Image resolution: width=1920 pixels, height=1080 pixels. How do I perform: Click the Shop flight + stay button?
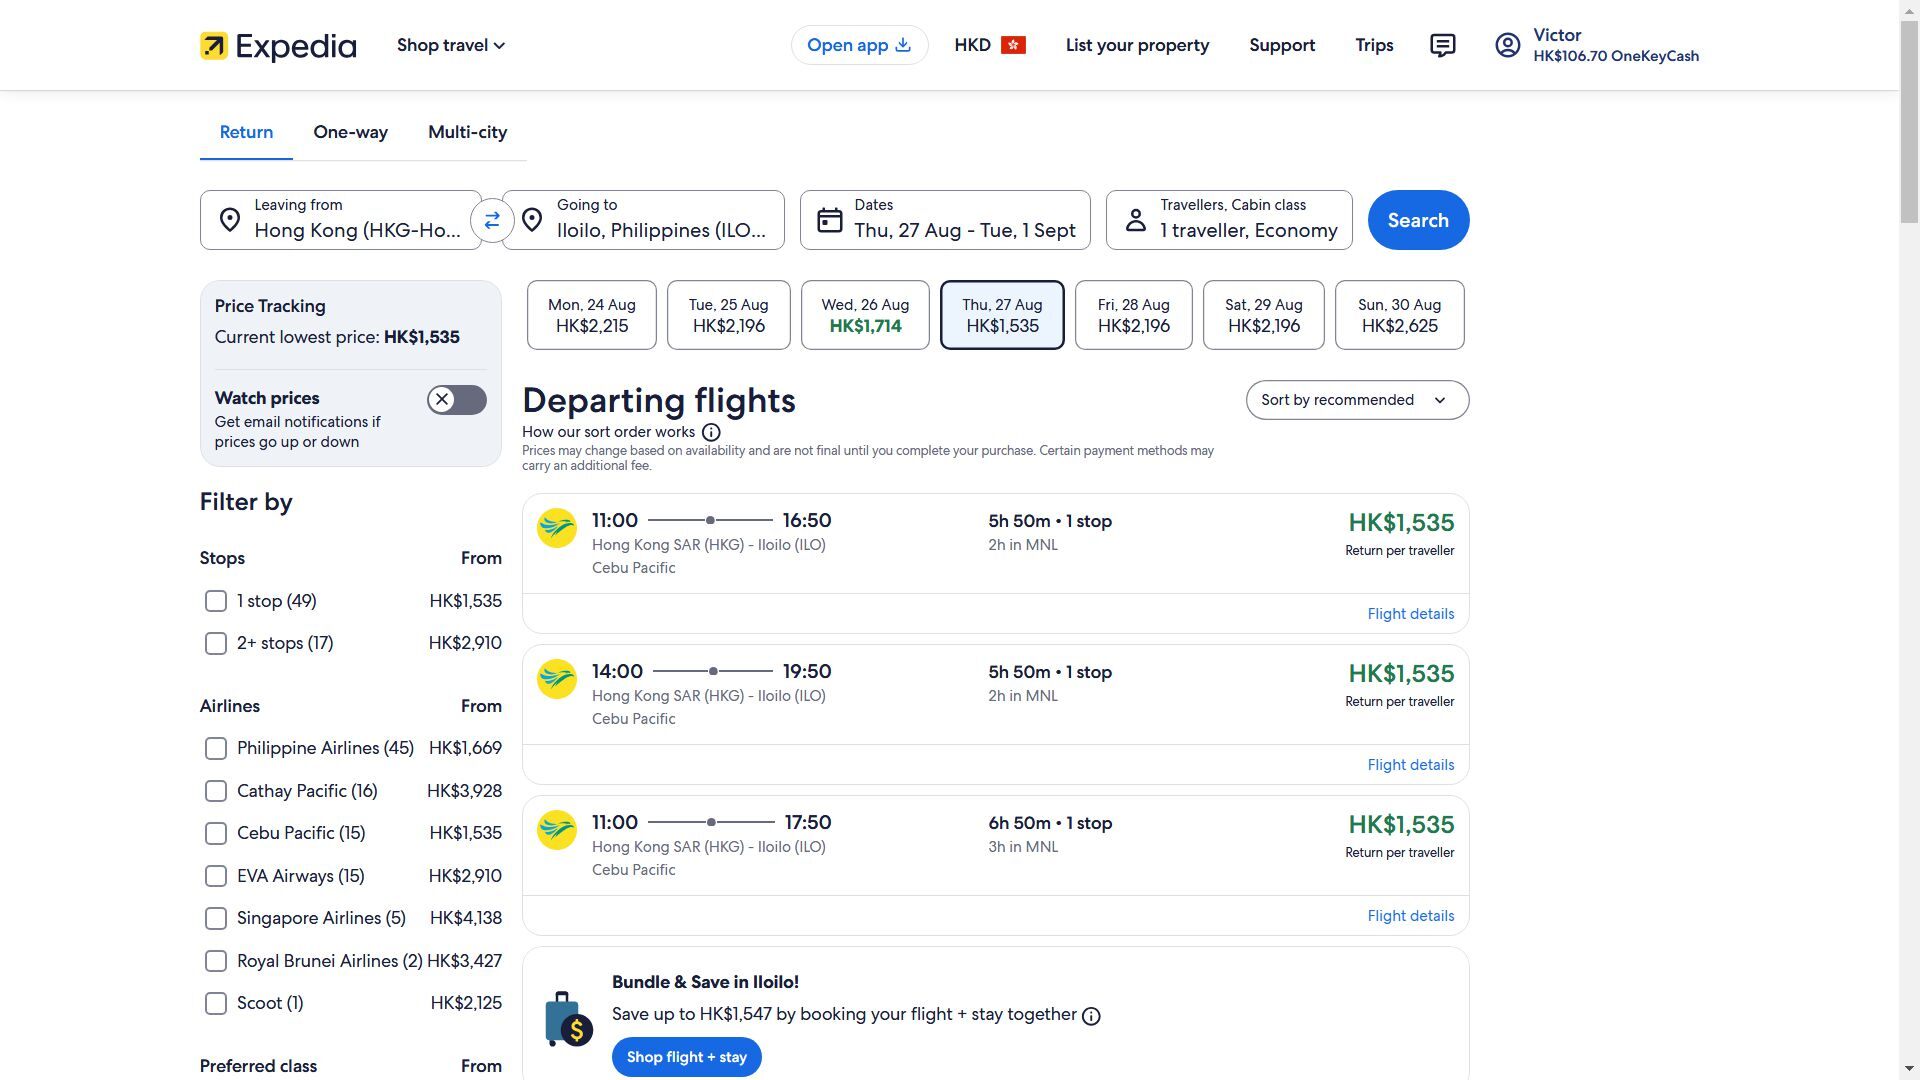tap(686, 1057)
